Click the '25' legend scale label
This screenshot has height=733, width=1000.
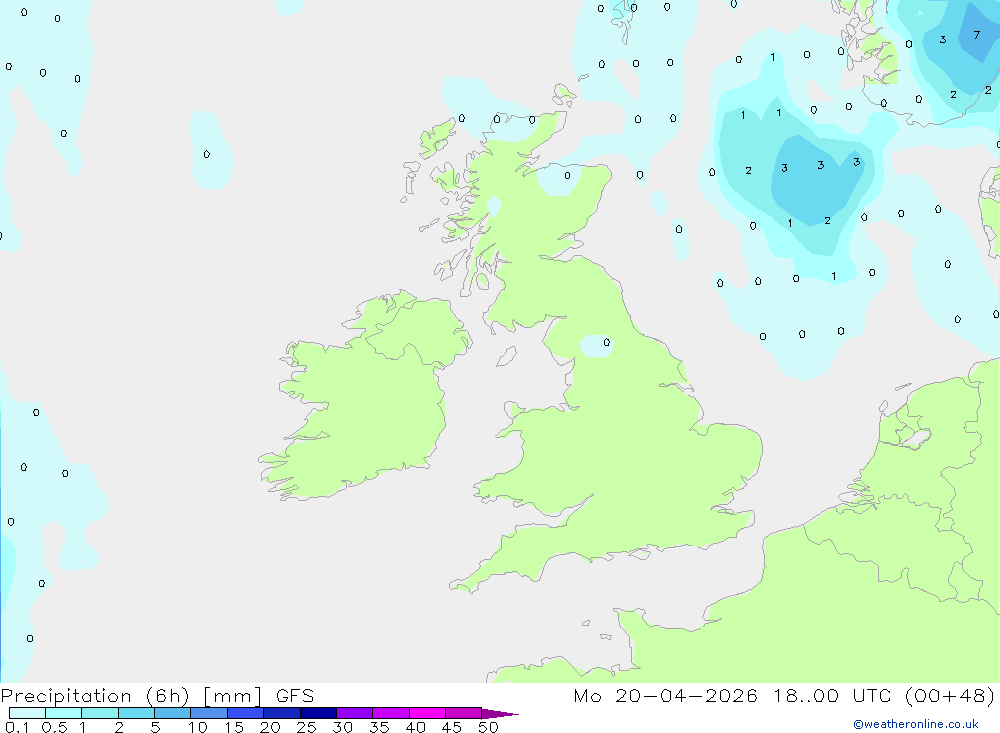pyautogui.click(x=306, y=727)
